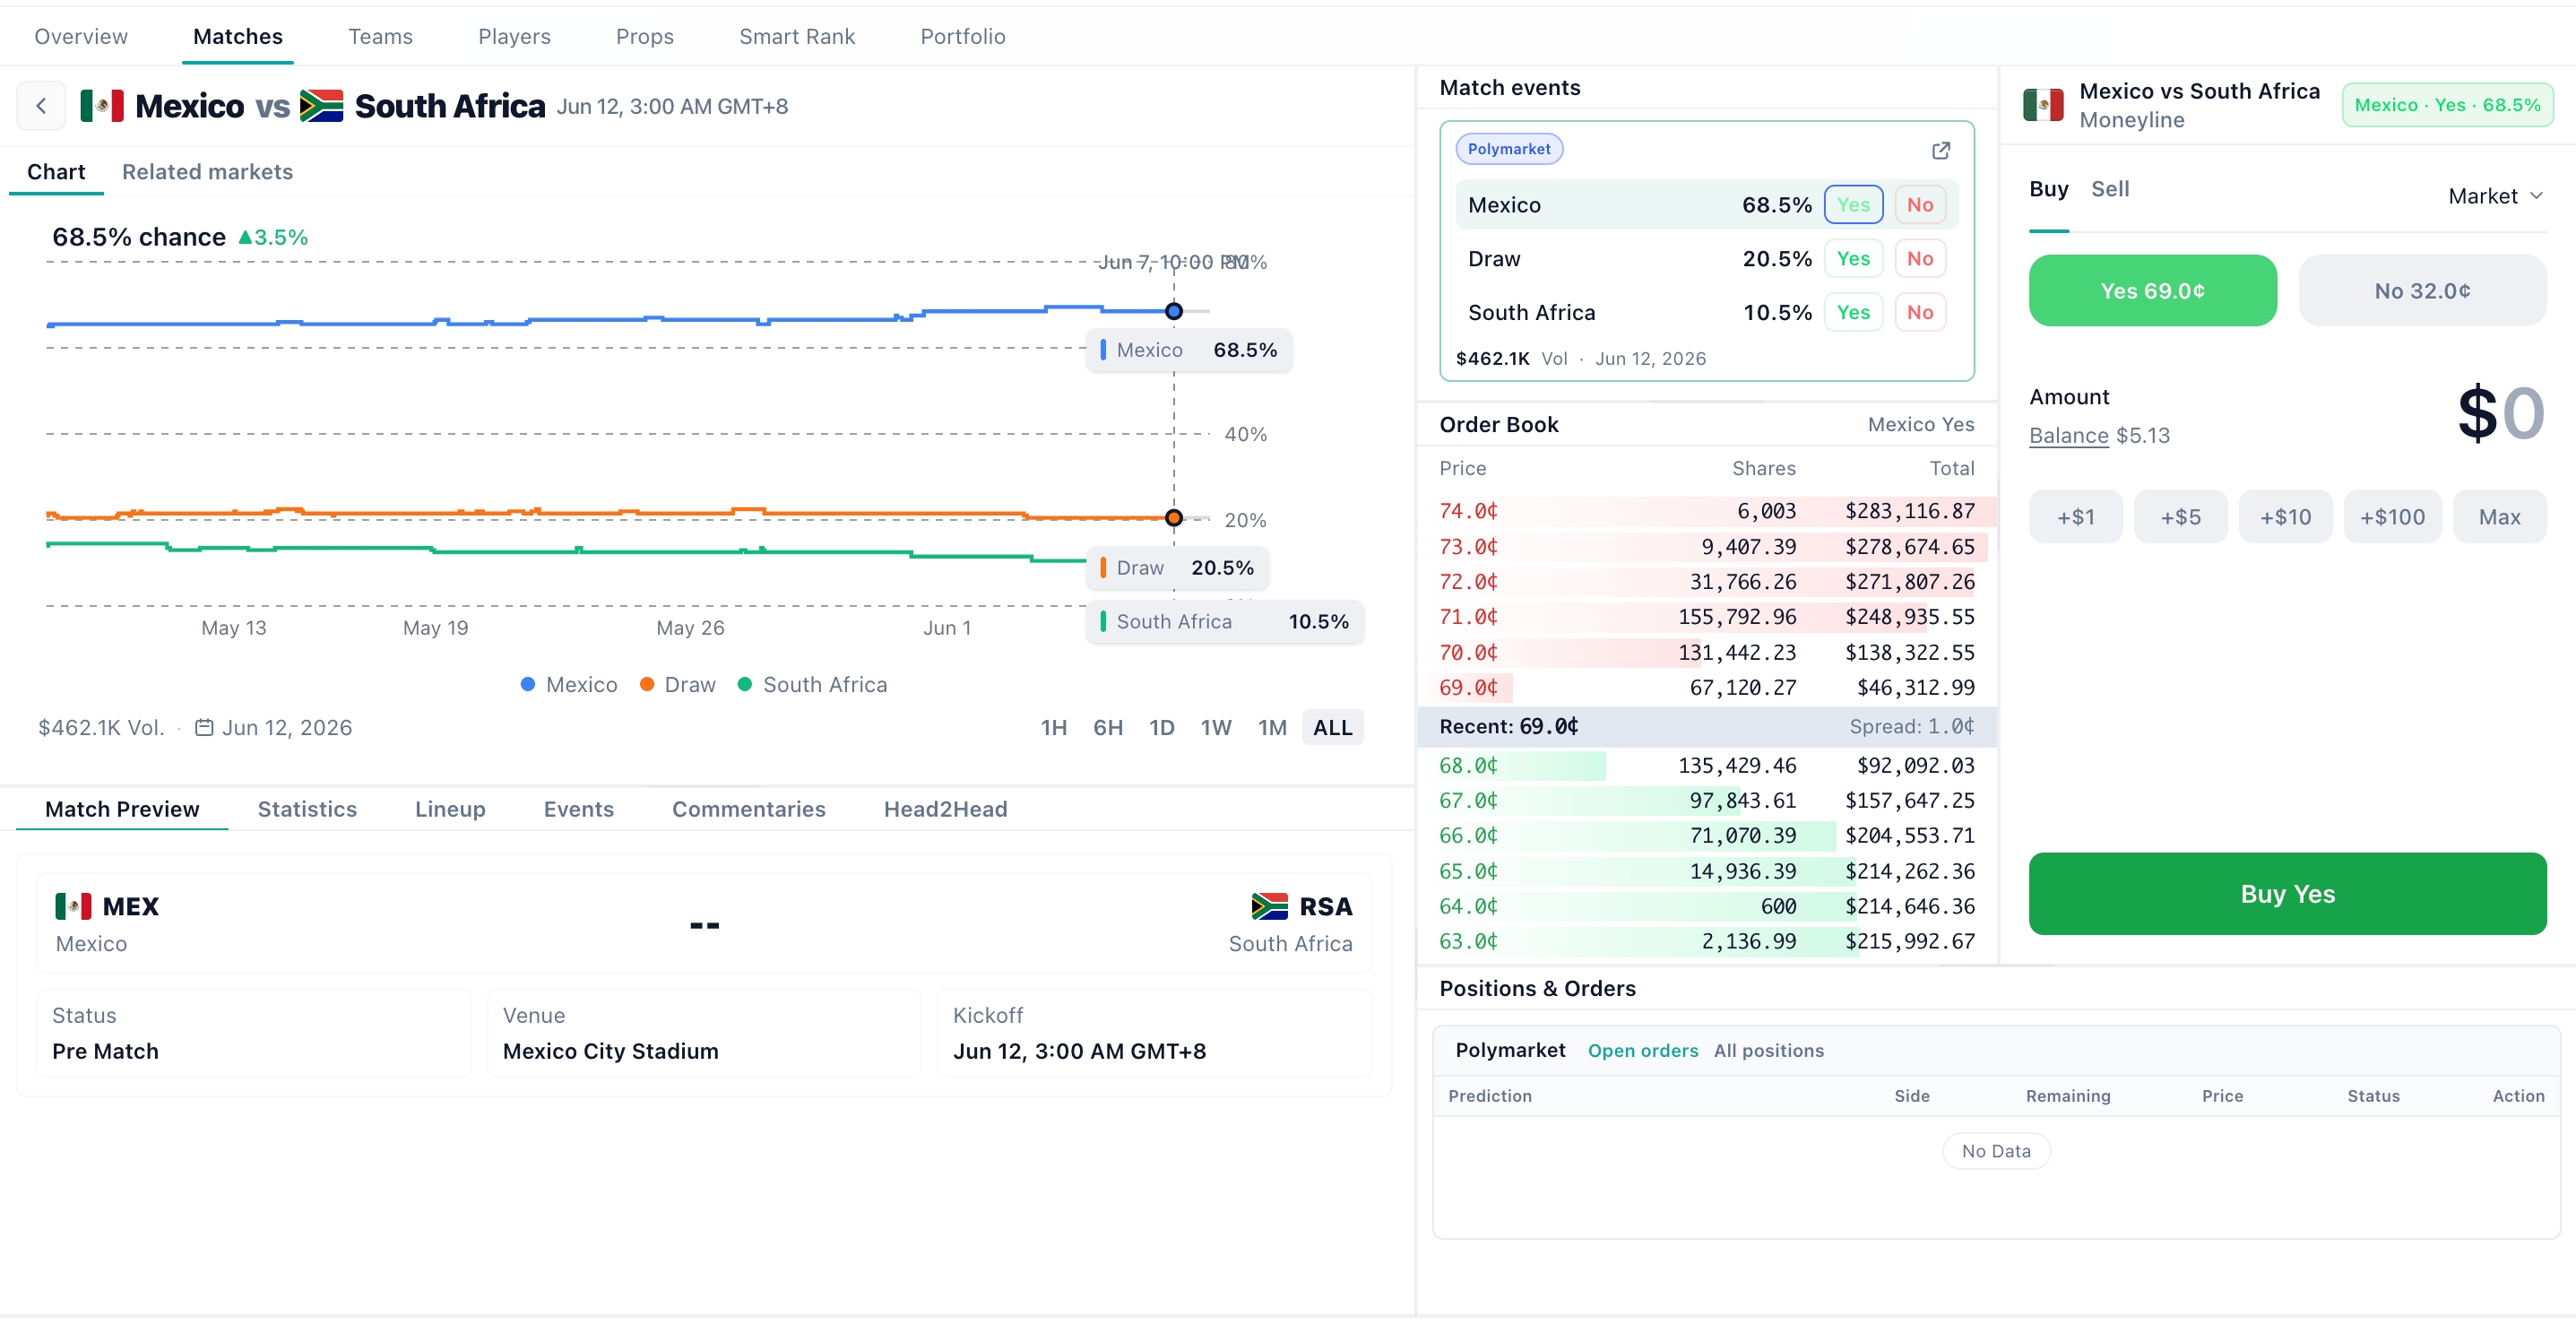Select No for Draw outcome
The image size is (2576, 1325).
point(1919,259)
